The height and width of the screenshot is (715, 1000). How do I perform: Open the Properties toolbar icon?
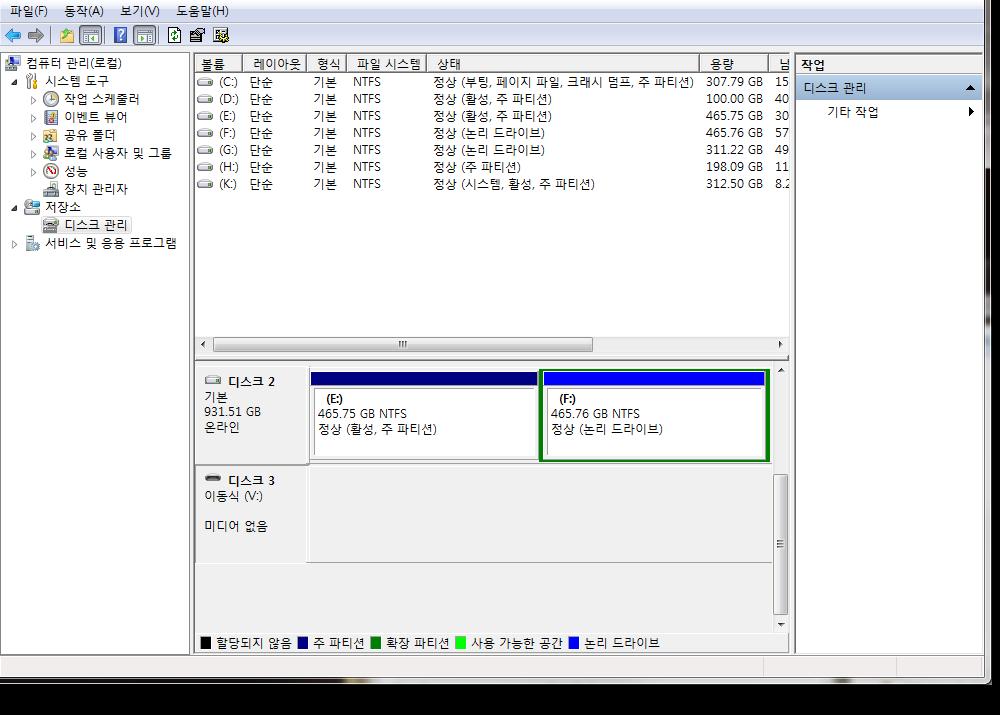[197, 36]
